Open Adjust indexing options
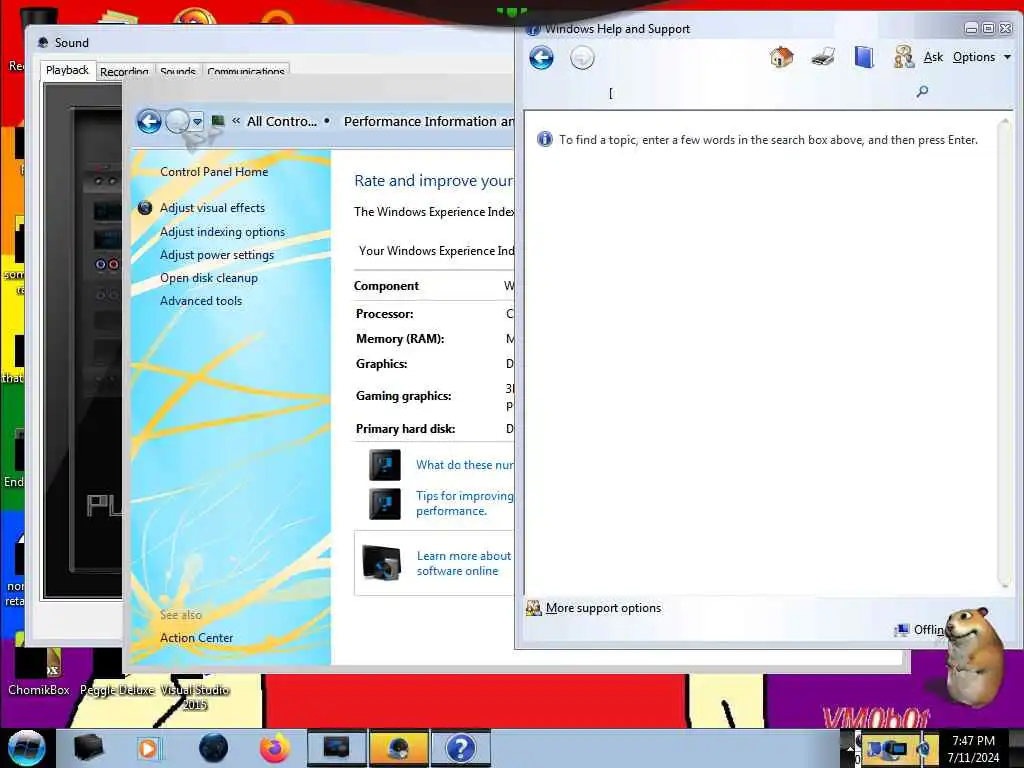 click(223, 232)
